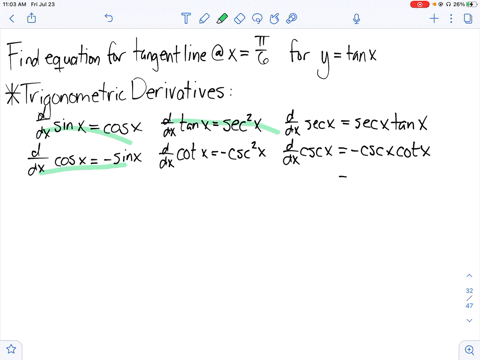Toggle the favorite star icon
The image size is (480, 360).
(x=11, y=349)
